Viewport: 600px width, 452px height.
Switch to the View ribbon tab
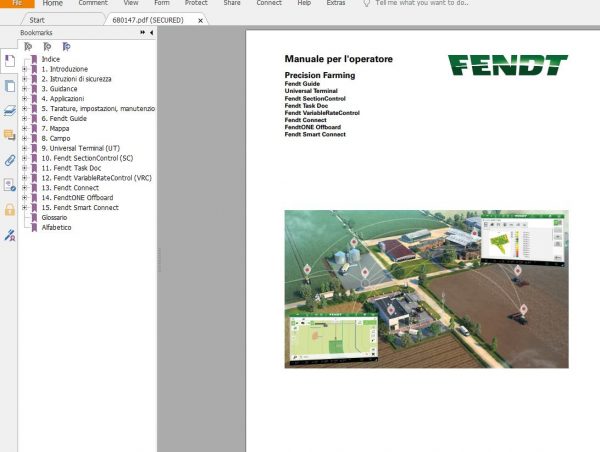point(131,3)
